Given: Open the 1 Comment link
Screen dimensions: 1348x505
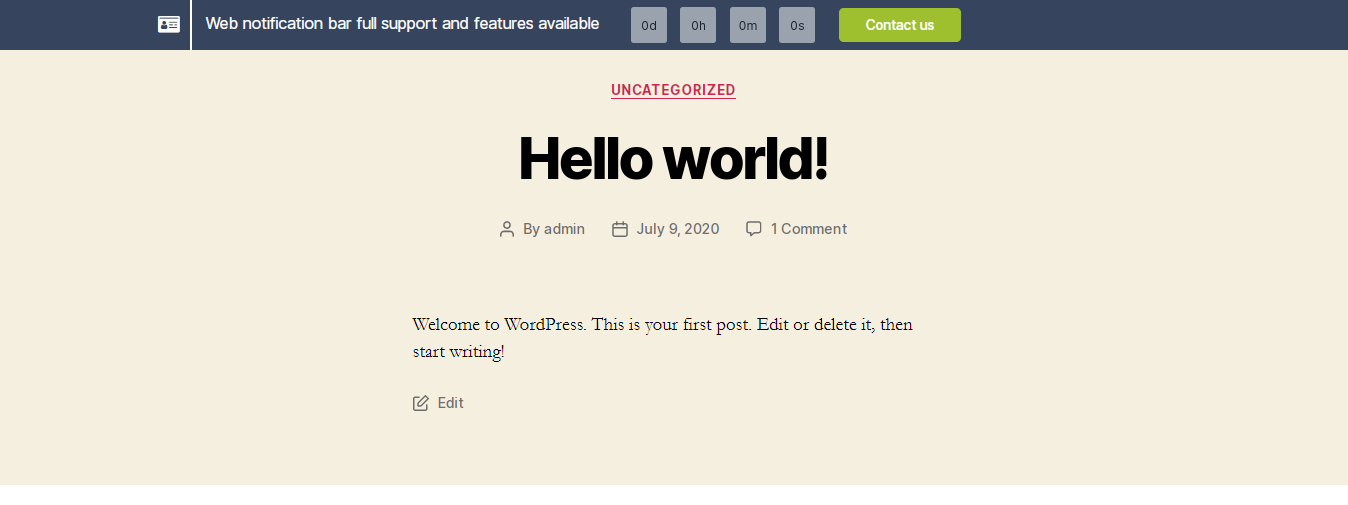Looking at the screenshot, I should tap(808, 229).
